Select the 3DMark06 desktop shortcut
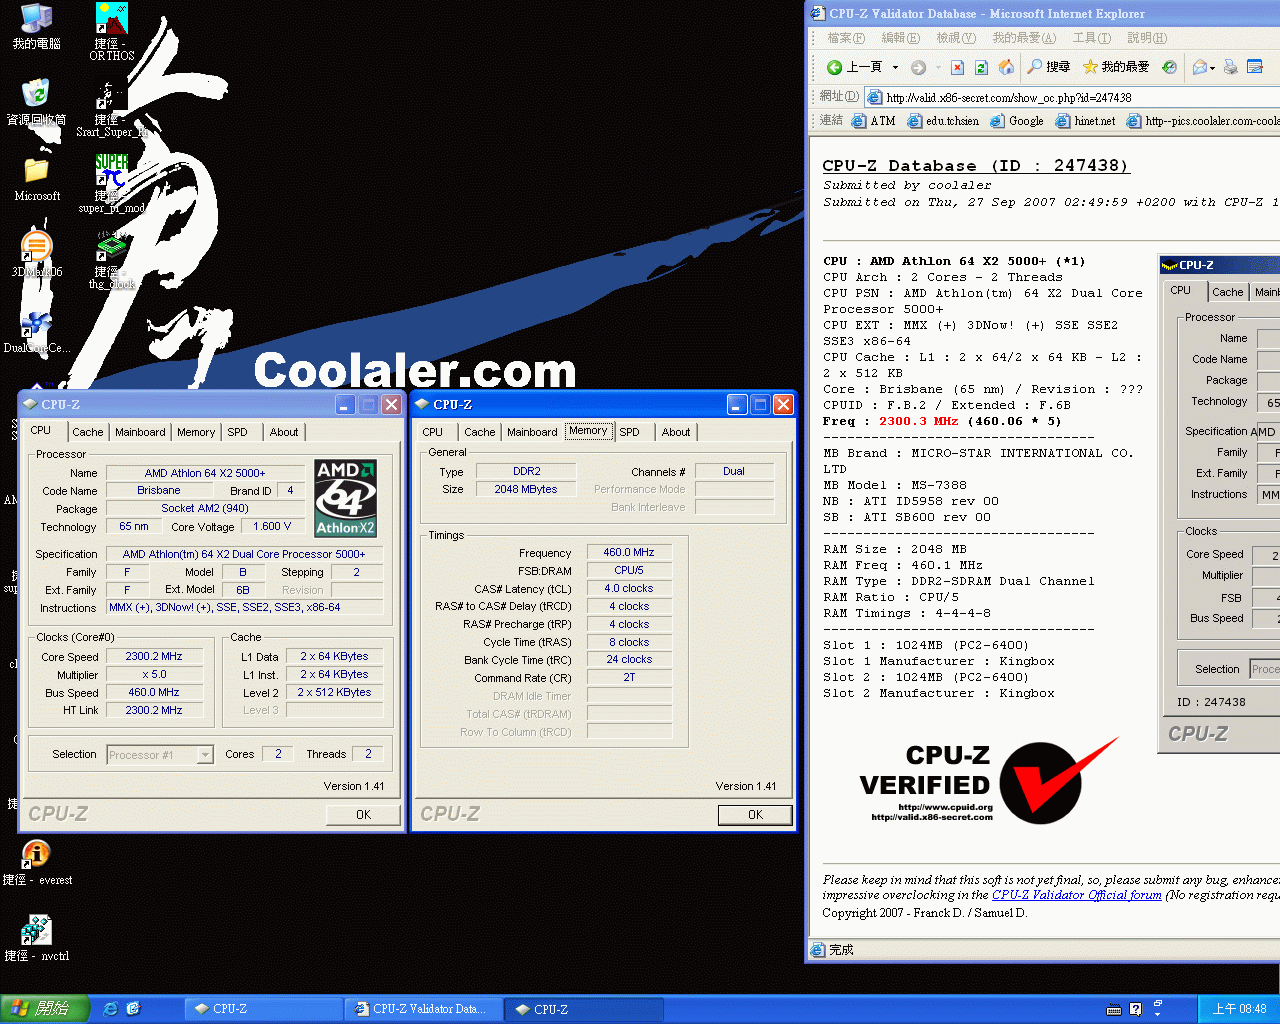This screenshot has height=1024, width=1280. coord(37,254)
